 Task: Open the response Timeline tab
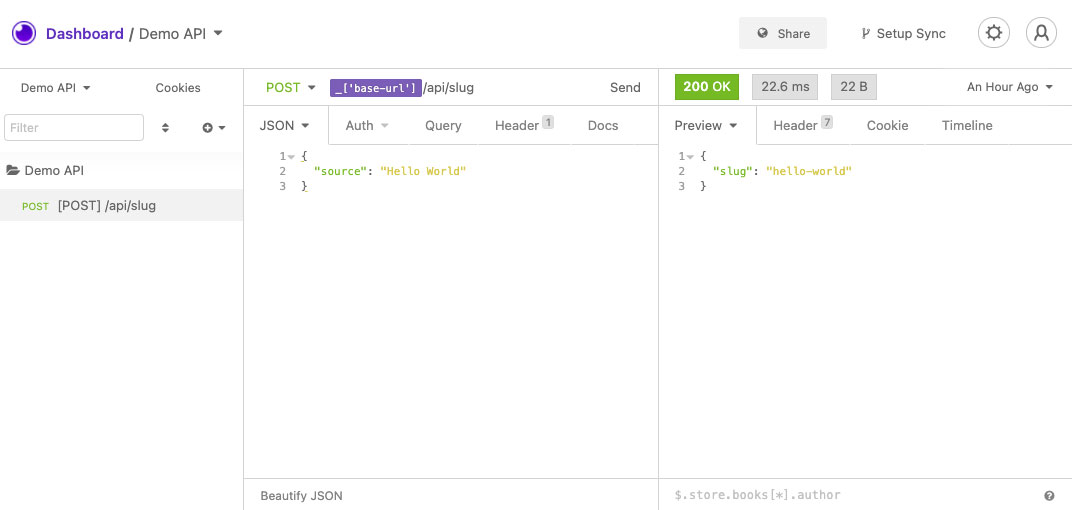point(967,125)
